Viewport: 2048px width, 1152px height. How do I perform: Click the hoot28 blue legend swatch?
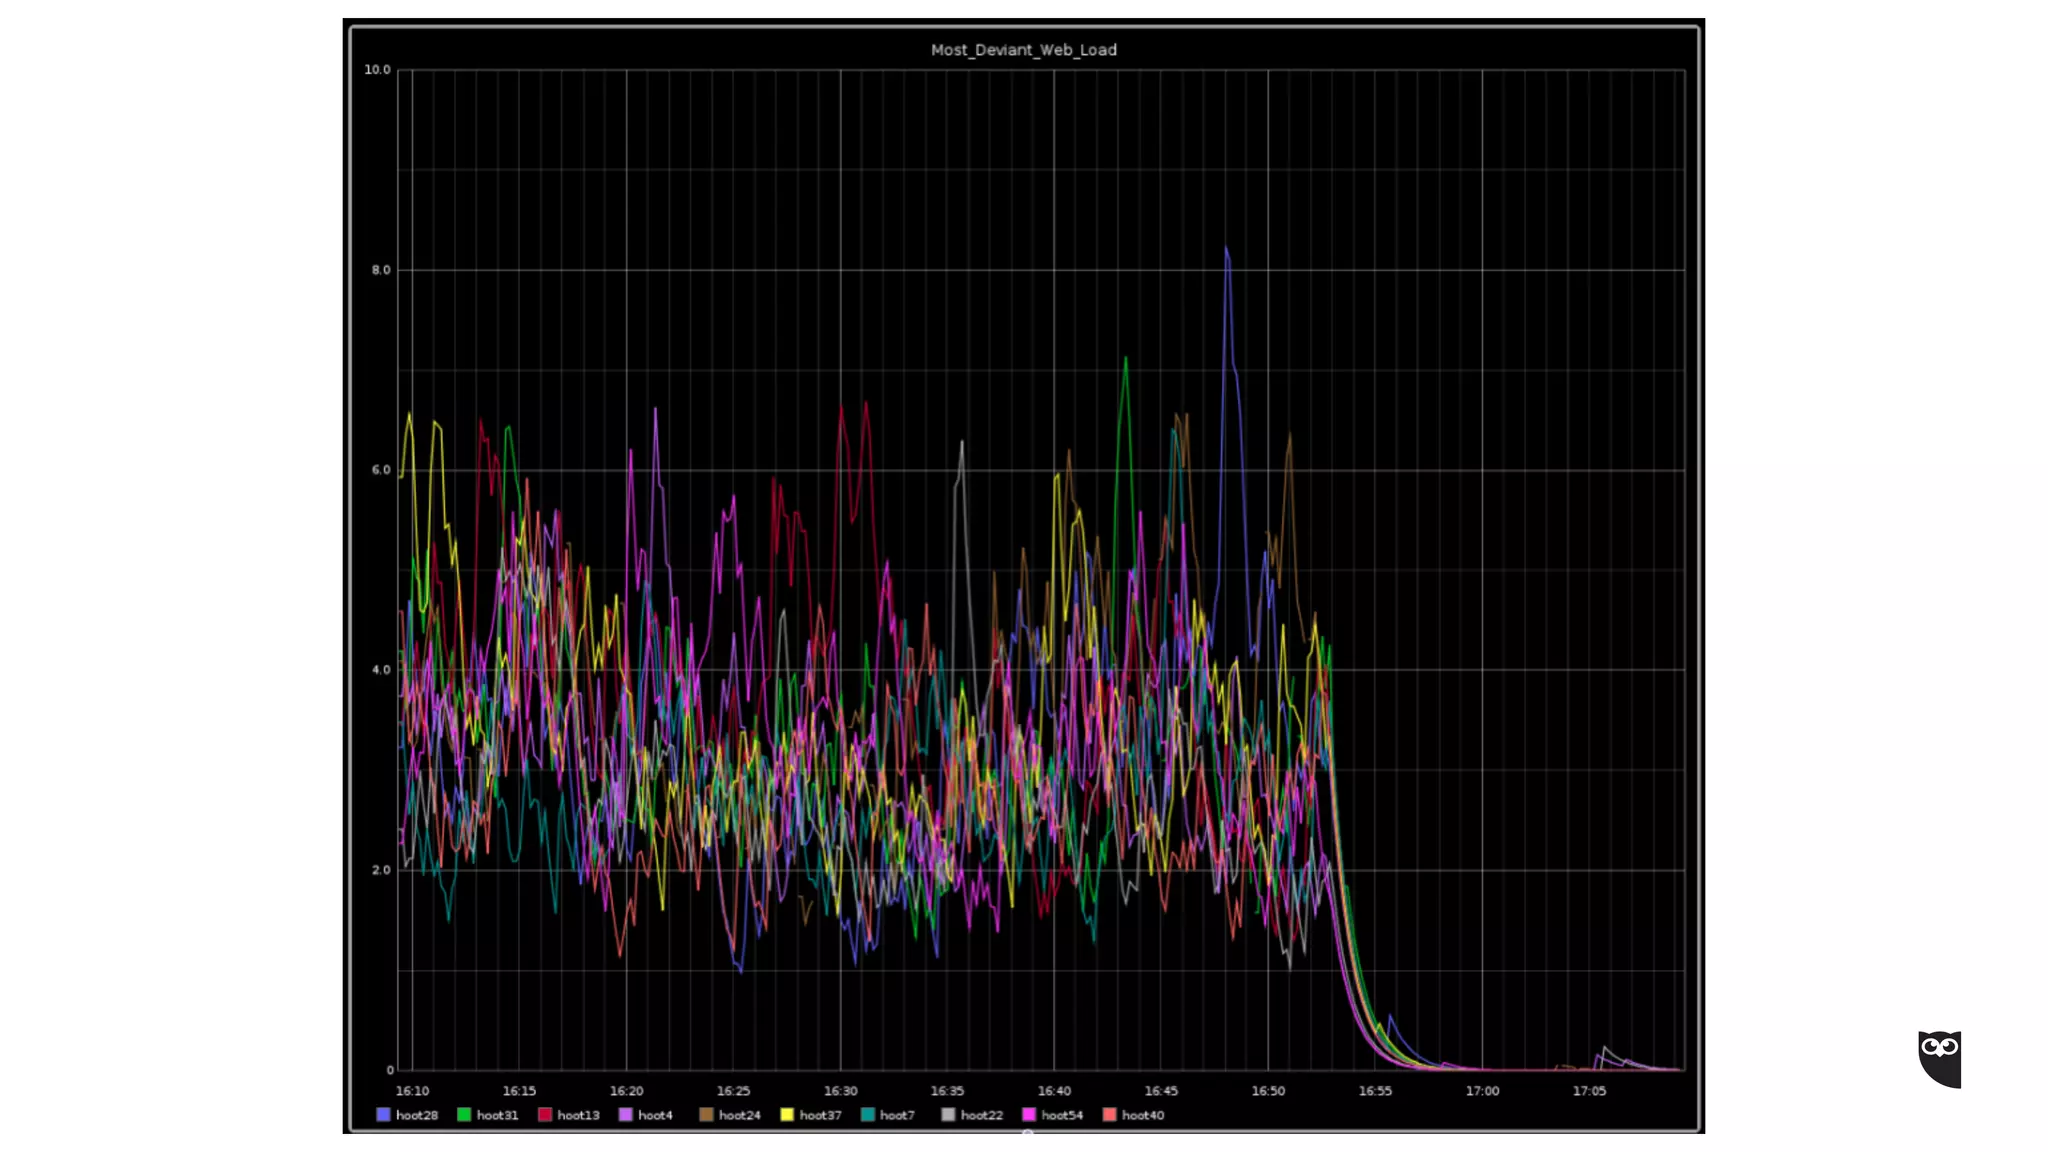pos(383,1114)
